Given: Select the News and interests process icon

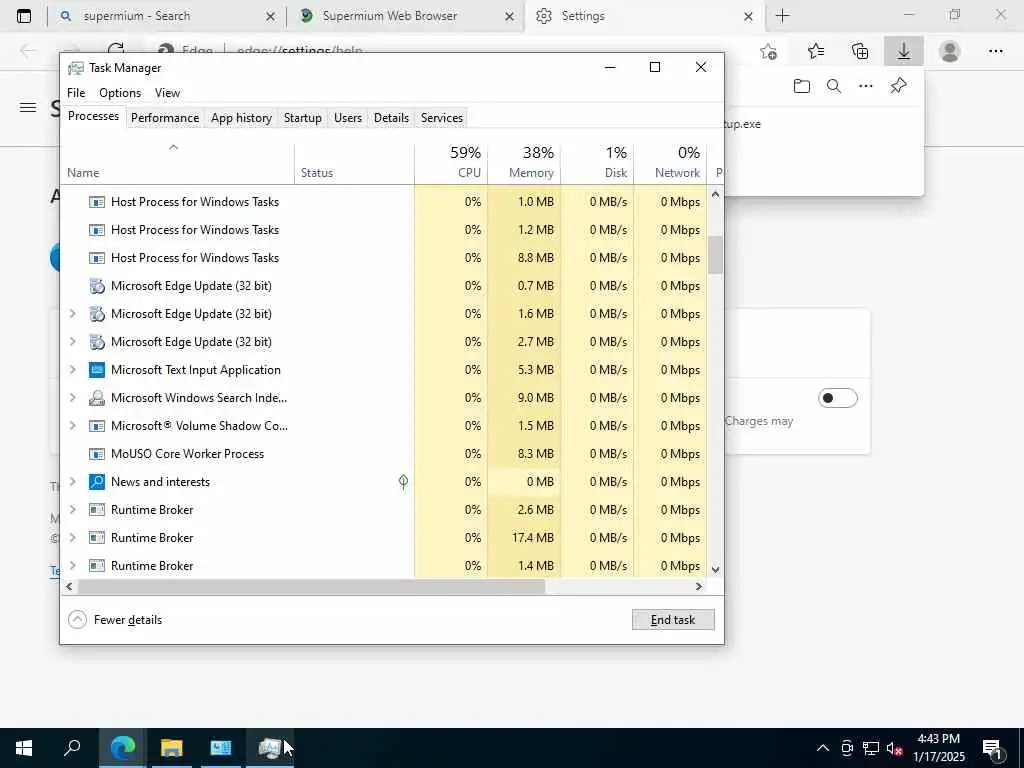Looking at the screenshot, I should pos(97,482).
